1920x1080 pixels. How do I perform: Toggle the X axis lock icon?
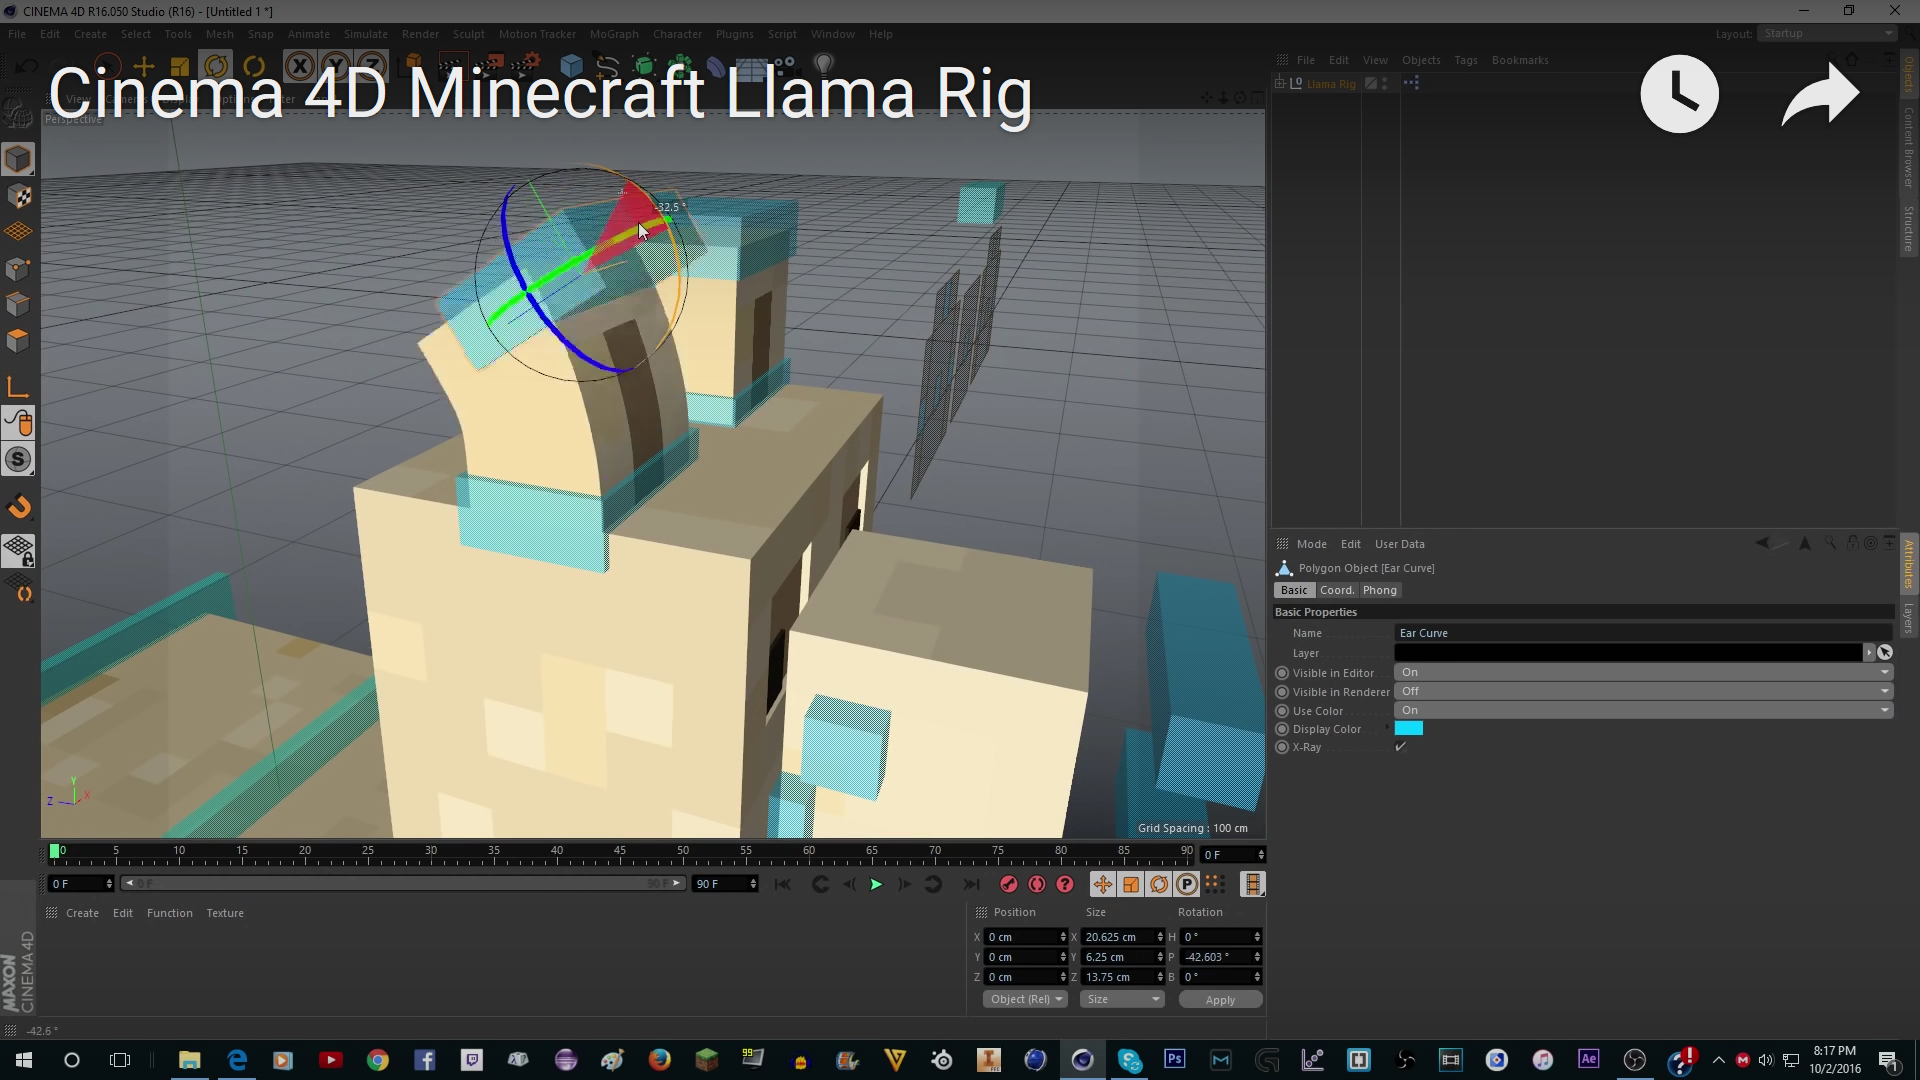pyautogui.click(x=299, y=66)
